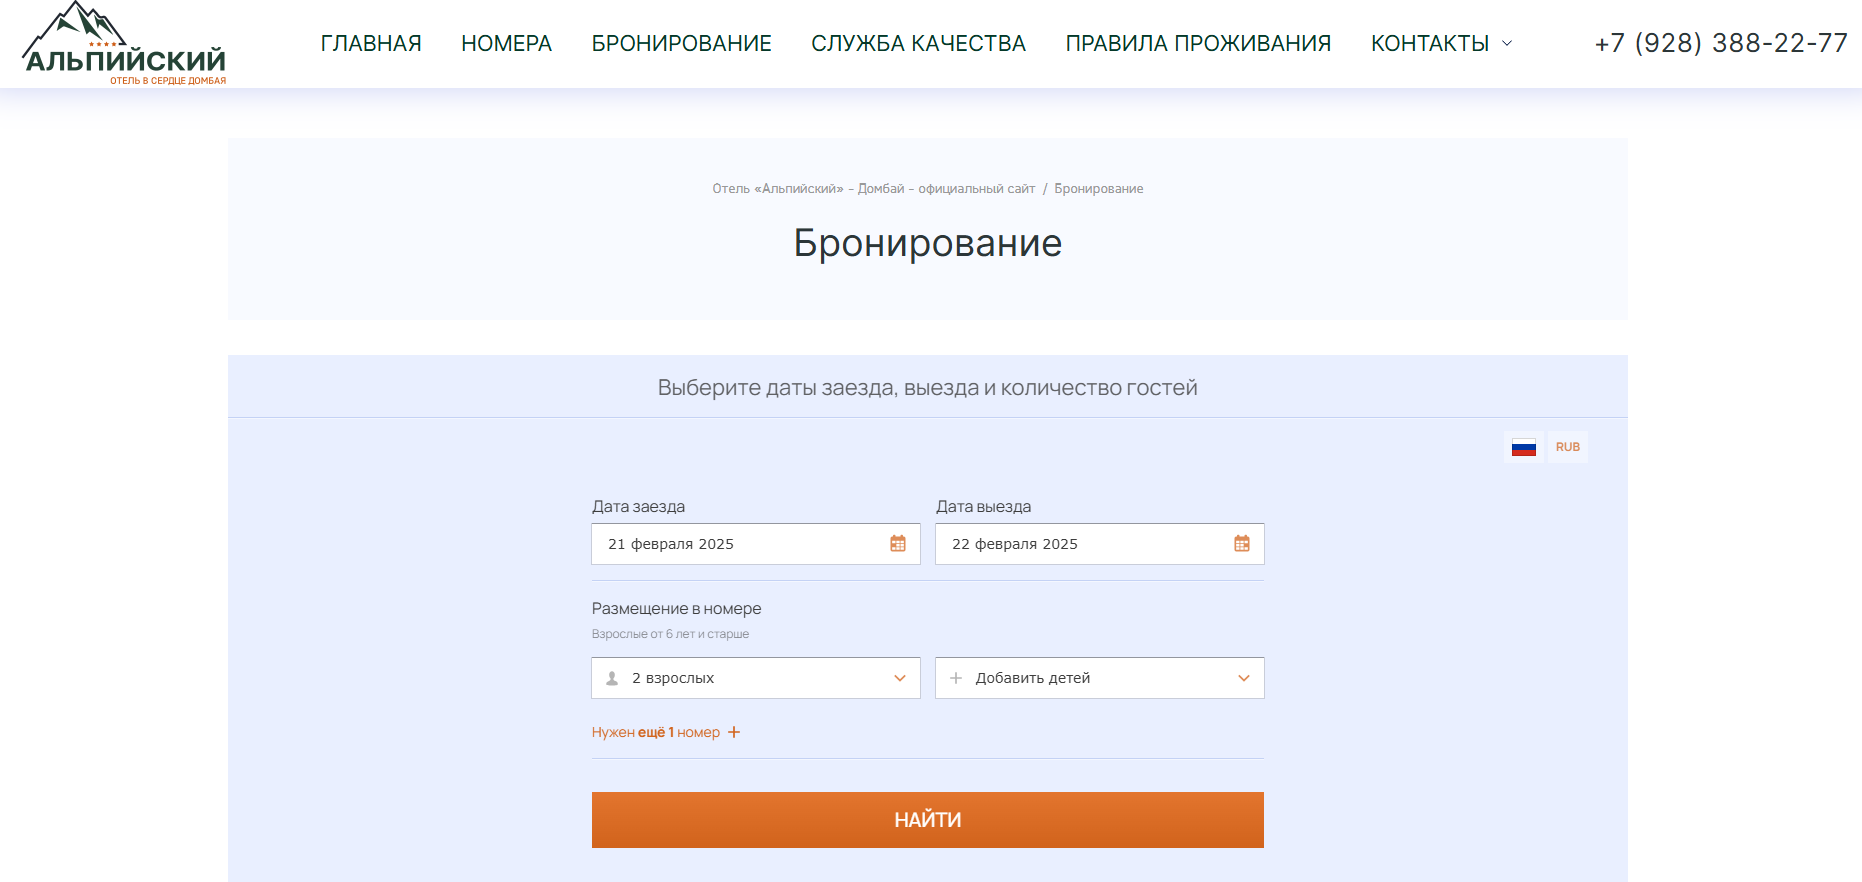The height and width of the screenshot is (882, 1862).
Task: Follow breadcrumb link to hotel official site
Action: pyautogui.click(x=873, y=189)
